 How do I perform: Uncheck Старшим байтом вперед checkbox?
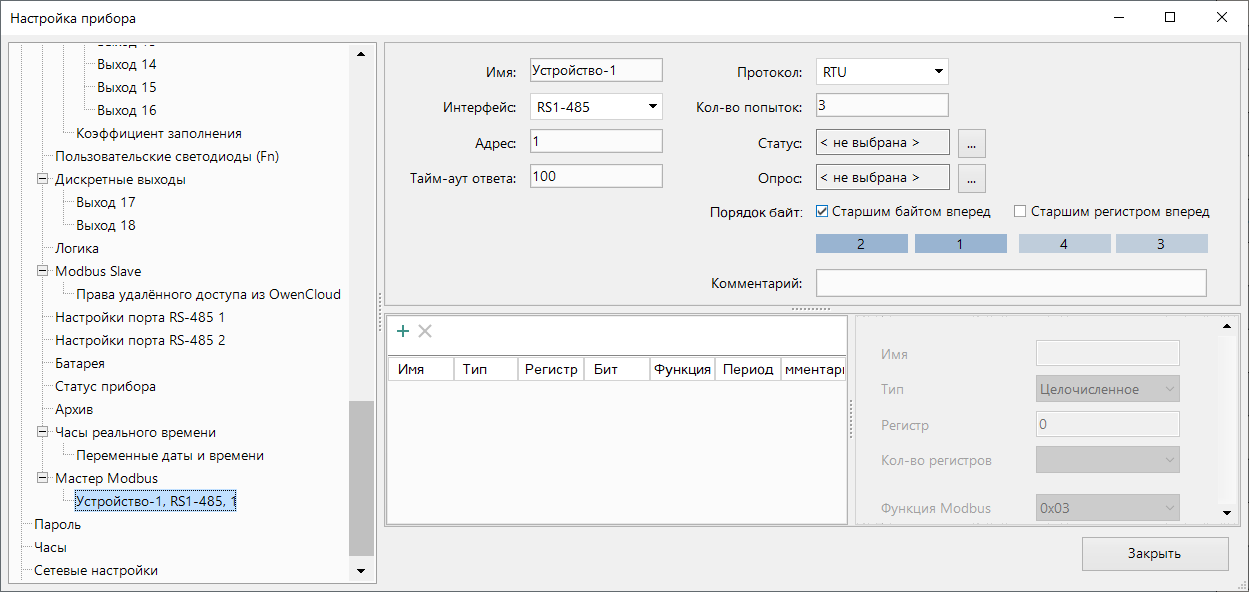click(822, 212)
